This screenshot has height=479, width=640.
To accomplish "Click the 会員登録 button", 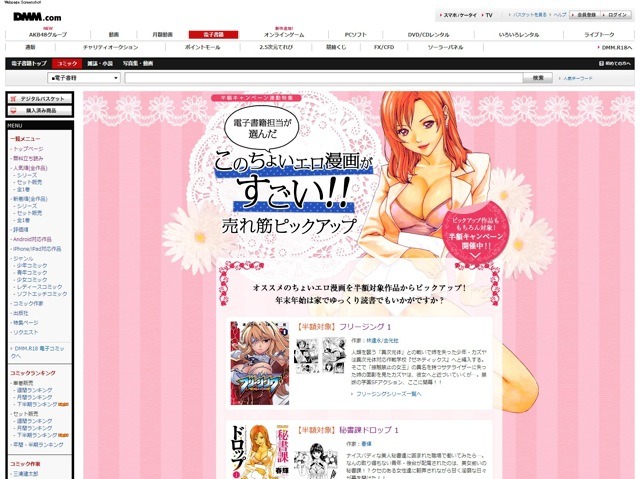I will point(586,15).
